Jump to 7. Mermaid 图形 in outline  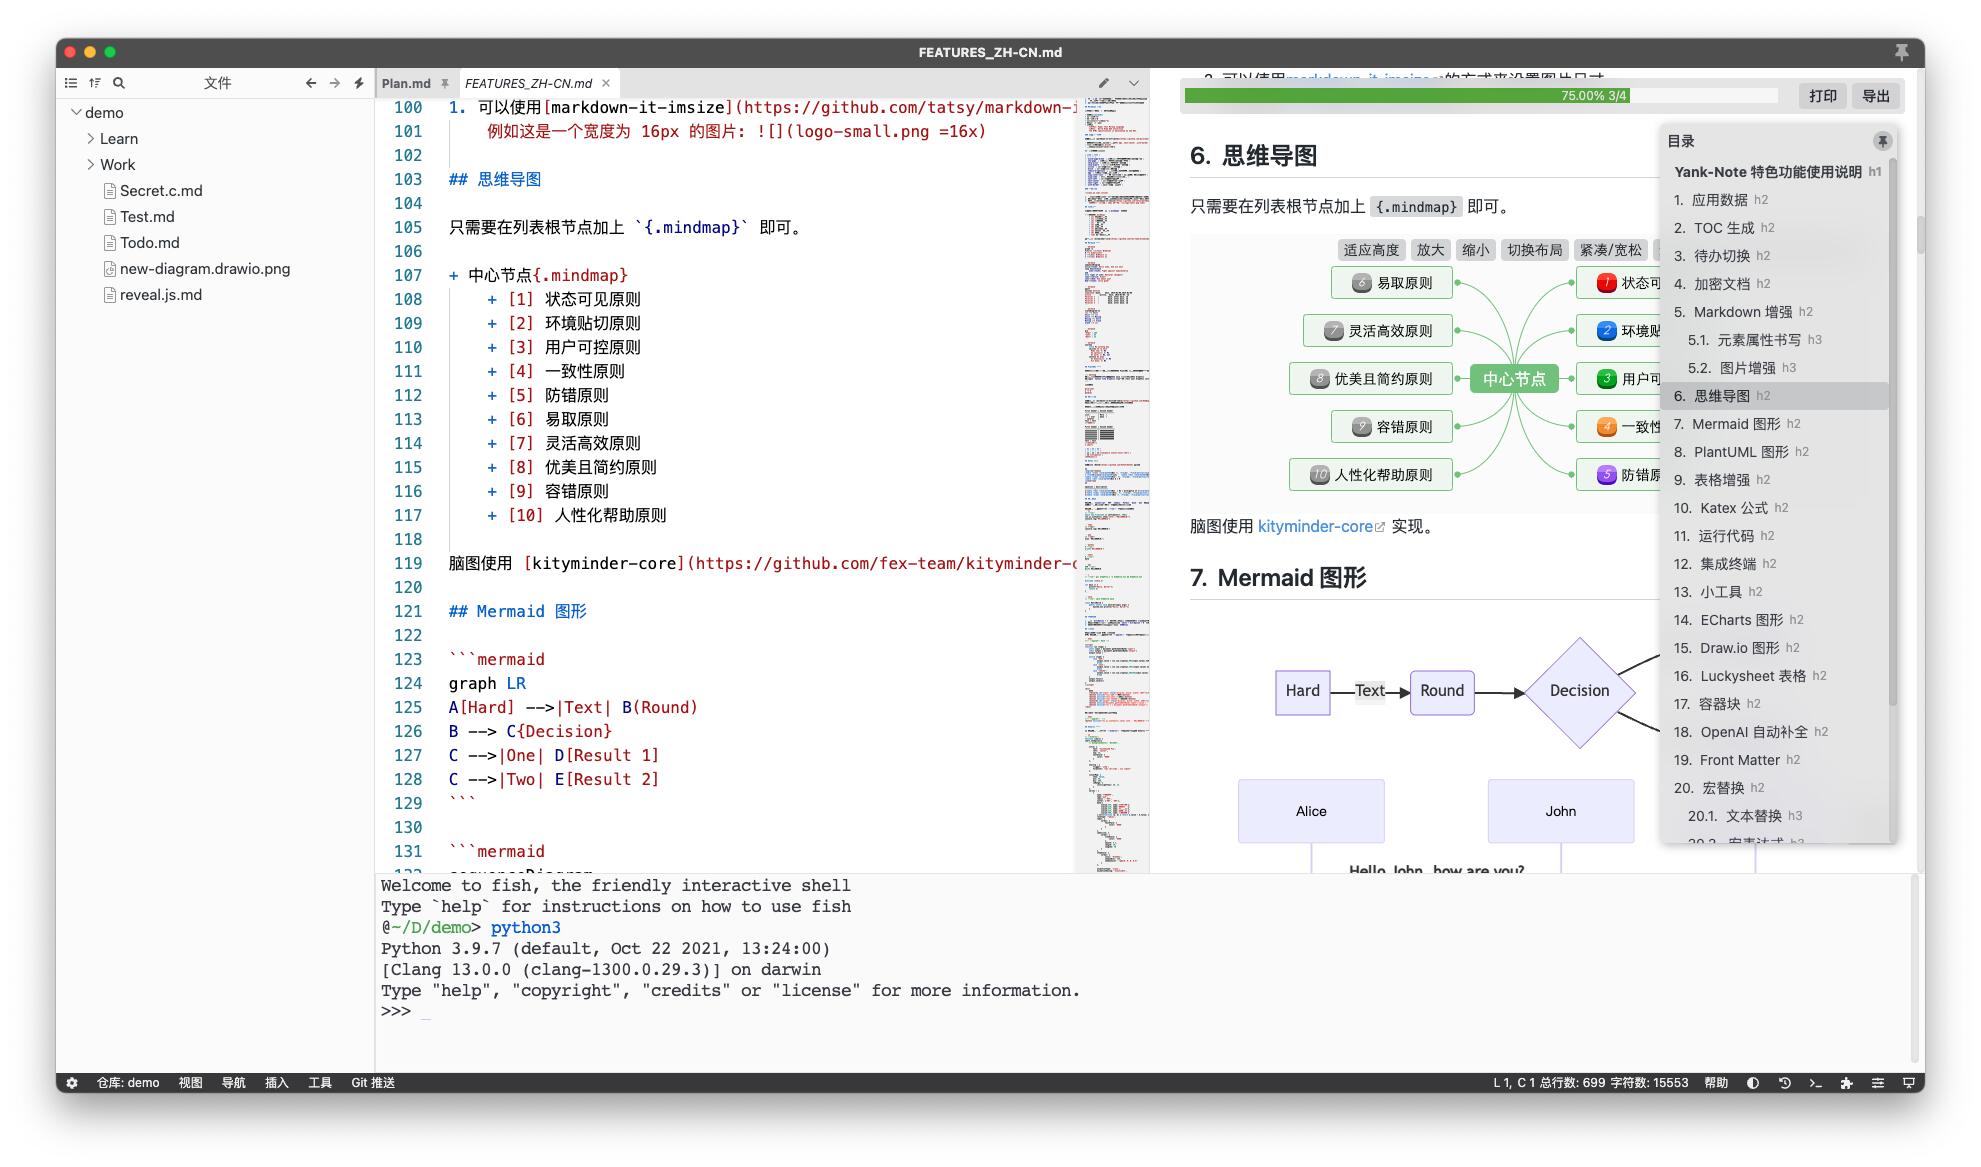[x=1775, y=424]
